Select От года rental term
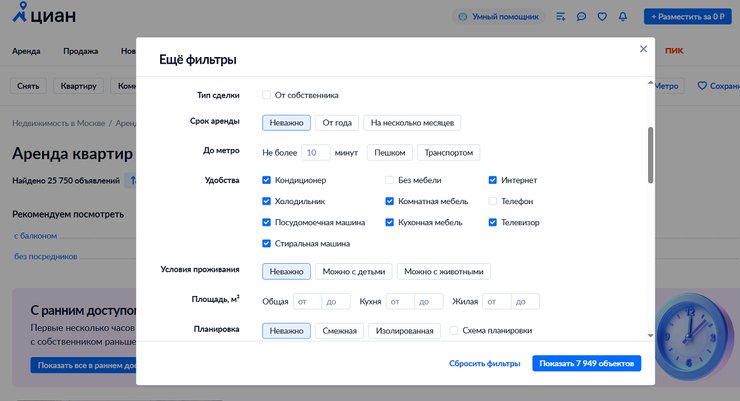This screenshot has width=740, height=401. [337, 123]
